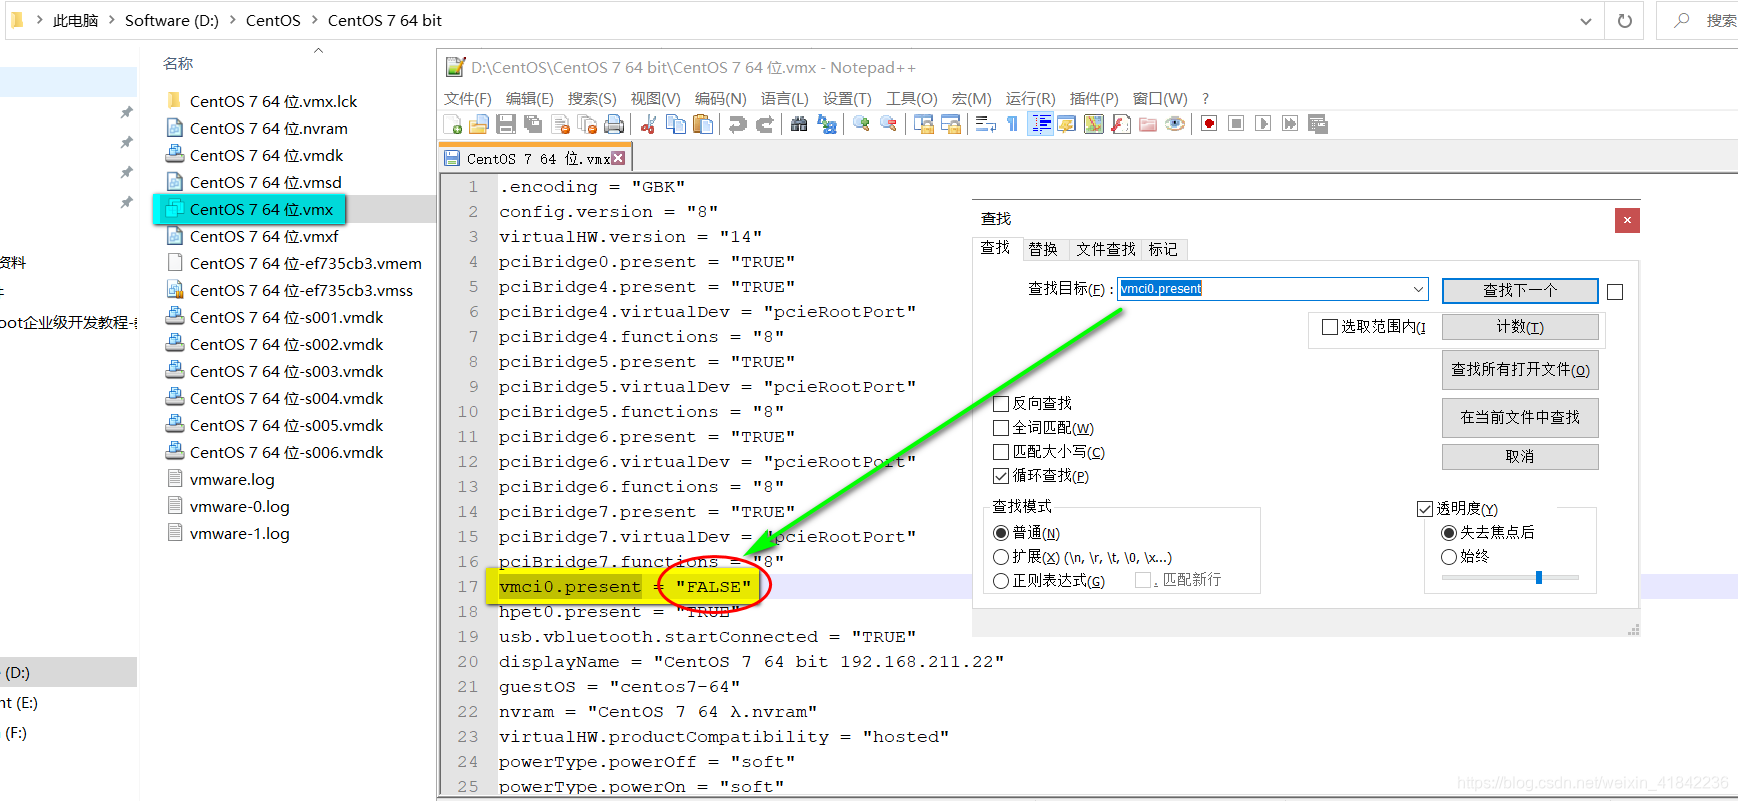Click the 取消 button
This screenshot has height=801, width=1738.
pos(1520,456)
